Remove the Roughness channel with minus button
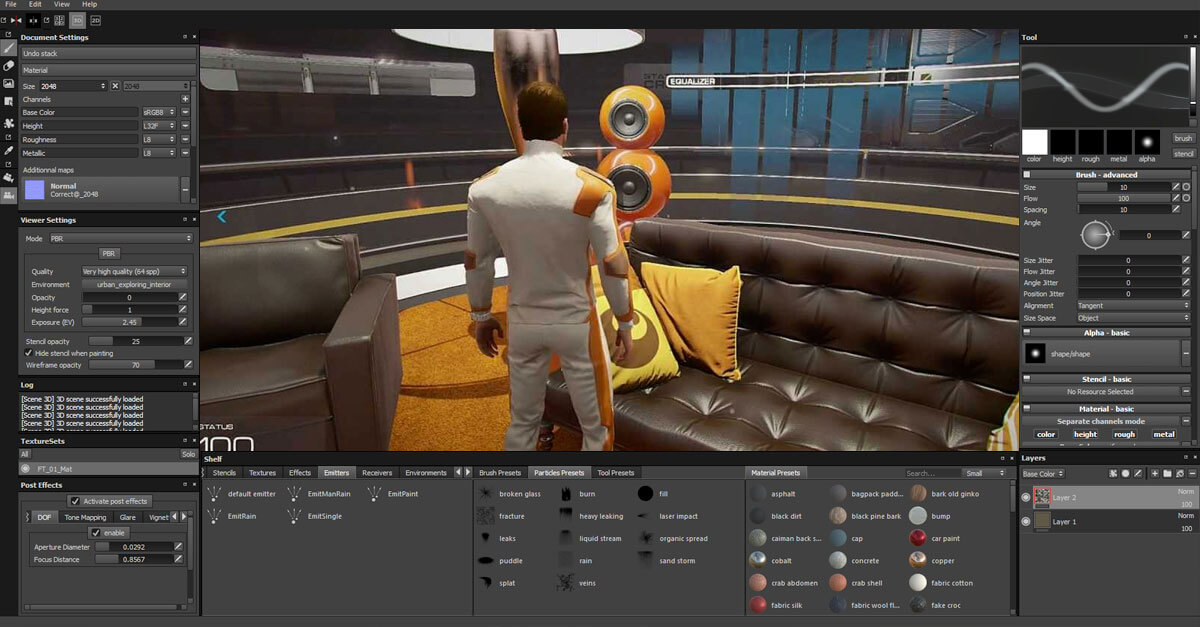The height and width of the screenshot is (627, 1200). point(185,140)
